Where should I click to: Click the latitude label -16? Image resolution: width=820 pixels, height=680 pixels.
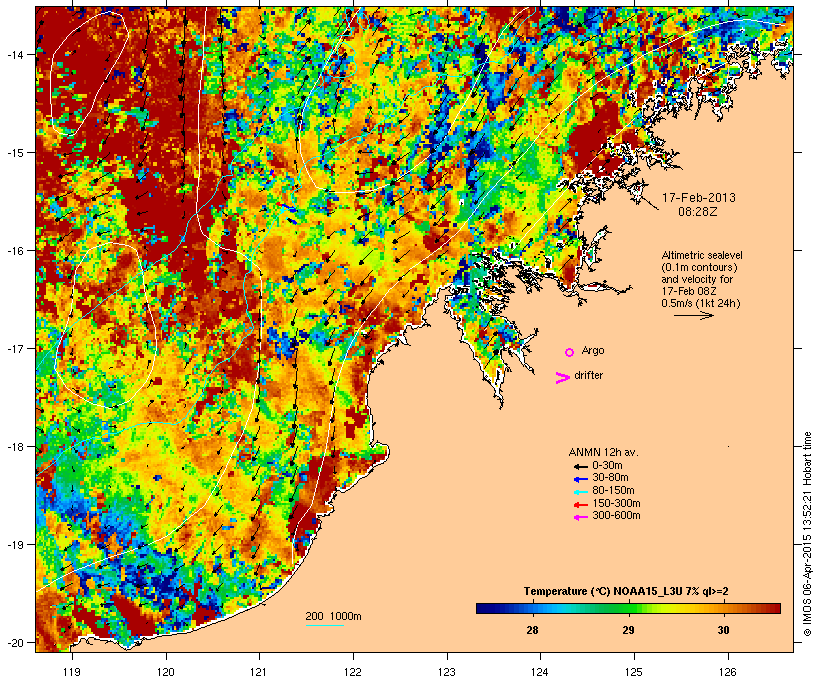[14, 251]
